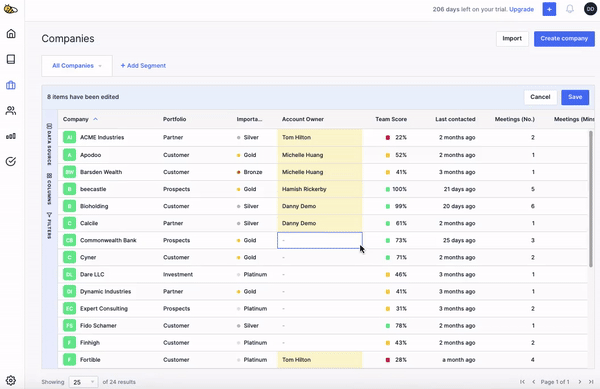Go to first page arrow
The height and width of the screenshot is (389, 600).
522,382
